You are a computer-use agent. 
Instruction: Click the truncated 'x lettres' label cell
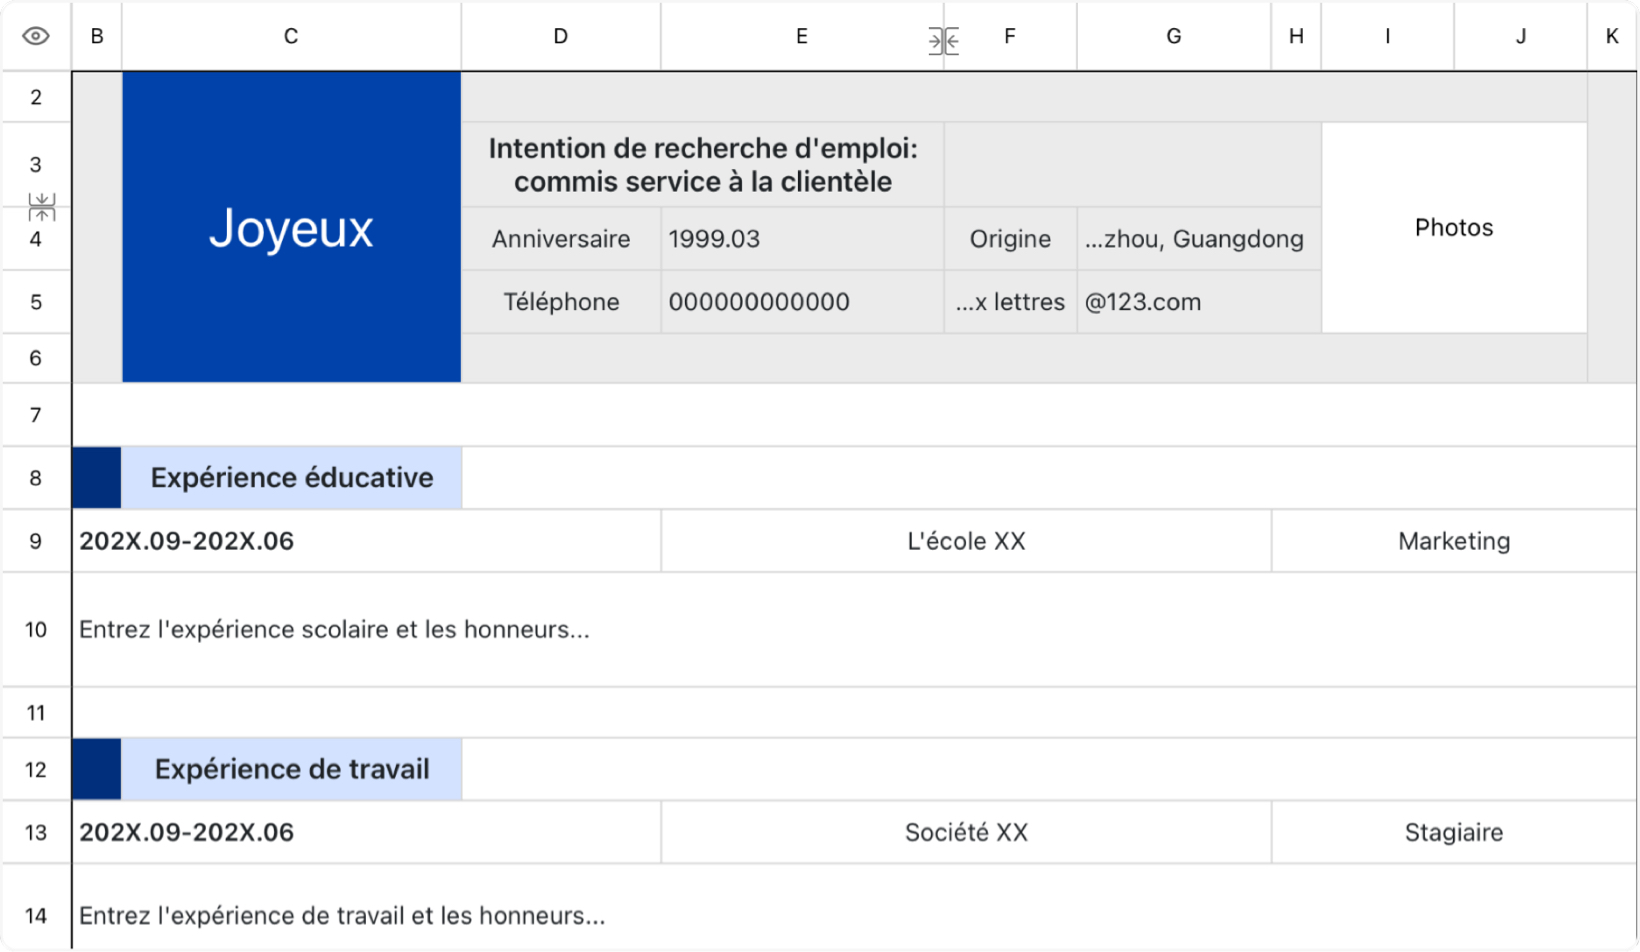[1010, 302]
